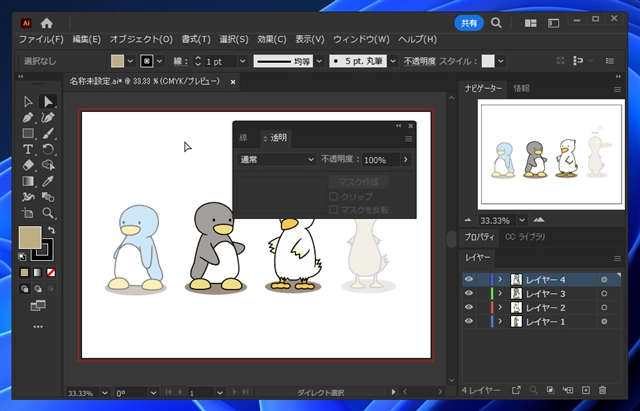Image resolution: width=640 pixels, height=411 pixels.
Task: Open Arrange Documents icon
Action: tap(531, 23)
